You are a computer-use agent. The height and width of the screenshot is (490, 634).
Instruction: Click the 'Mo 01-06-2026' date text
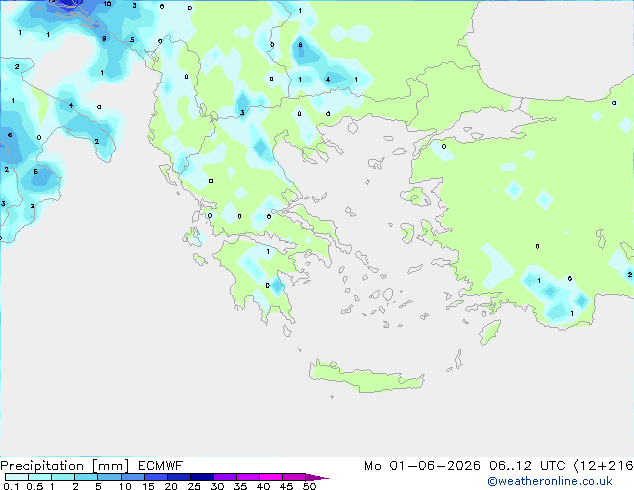click(x=422, y=466)
